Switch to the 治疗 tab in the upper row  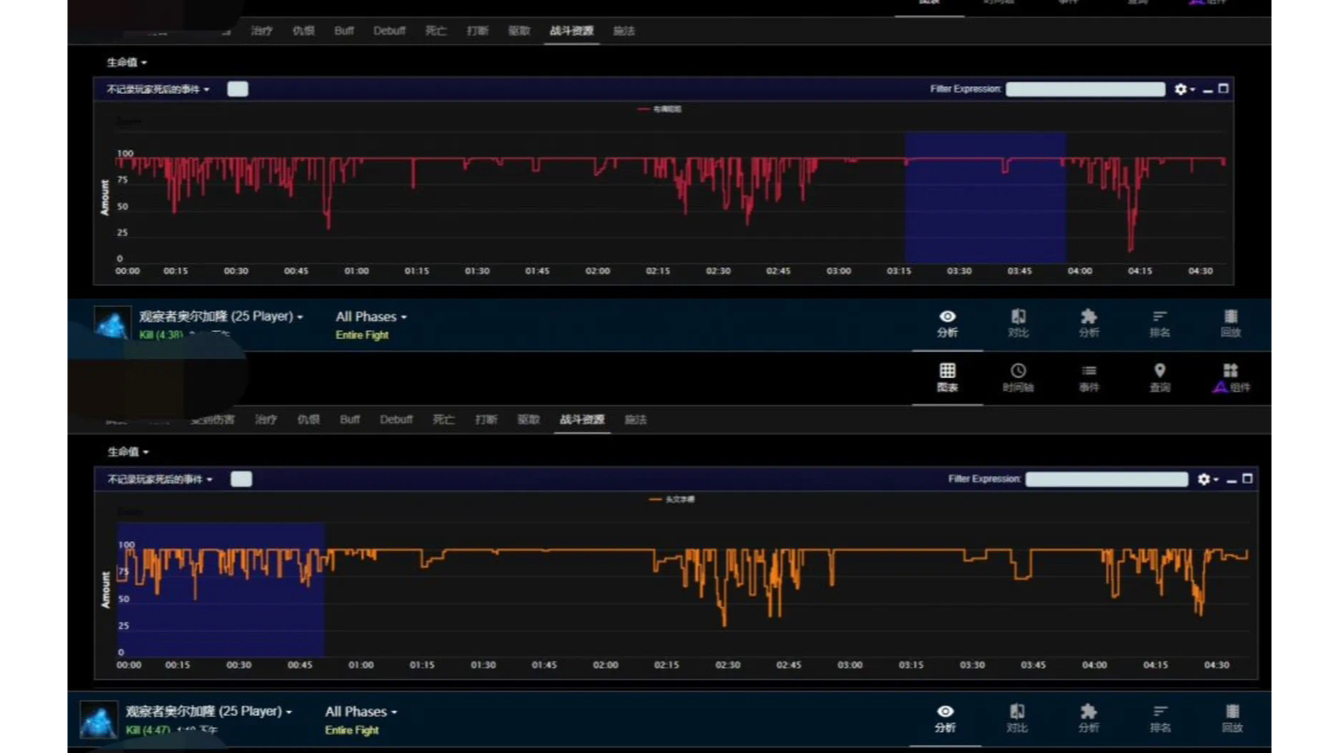tap(262, 31)
